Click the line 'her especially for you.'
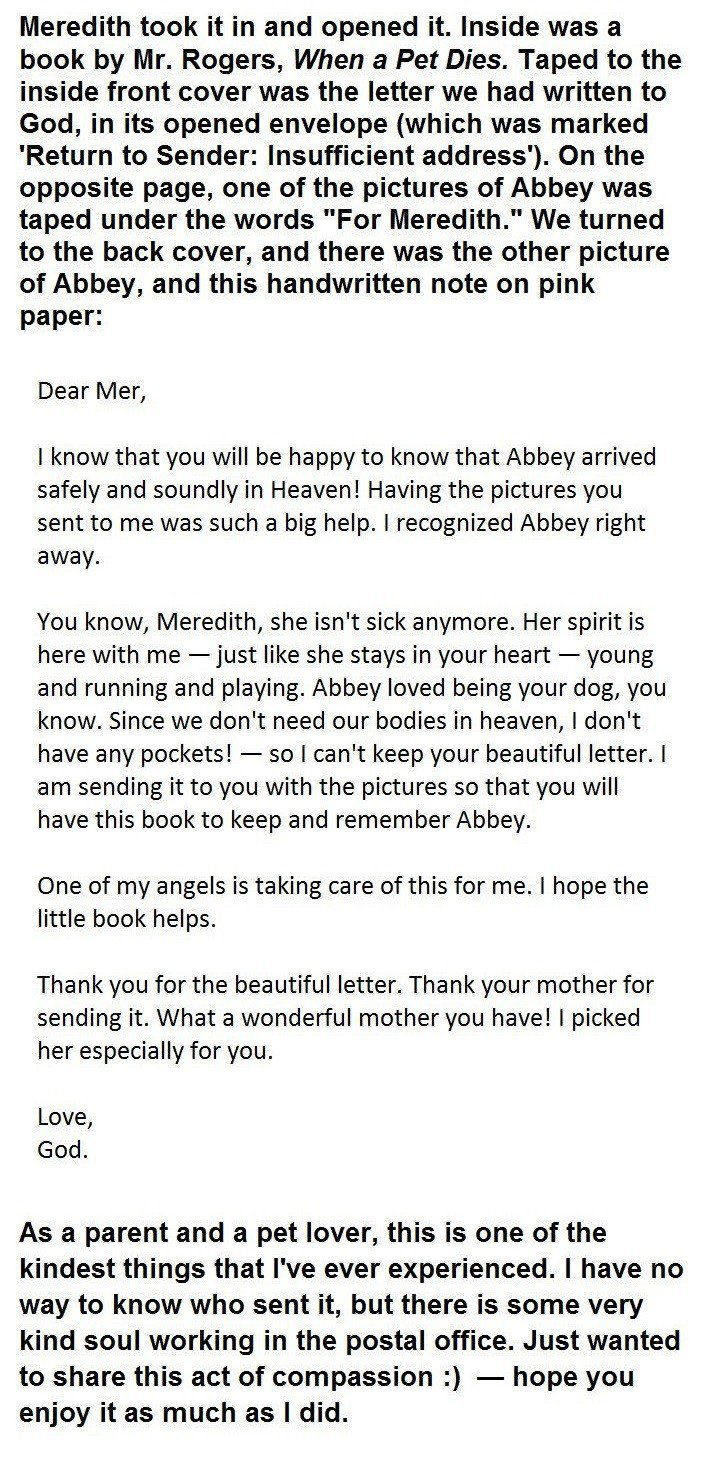This screenshot has width=708, height=1468. coord(154,1051)
